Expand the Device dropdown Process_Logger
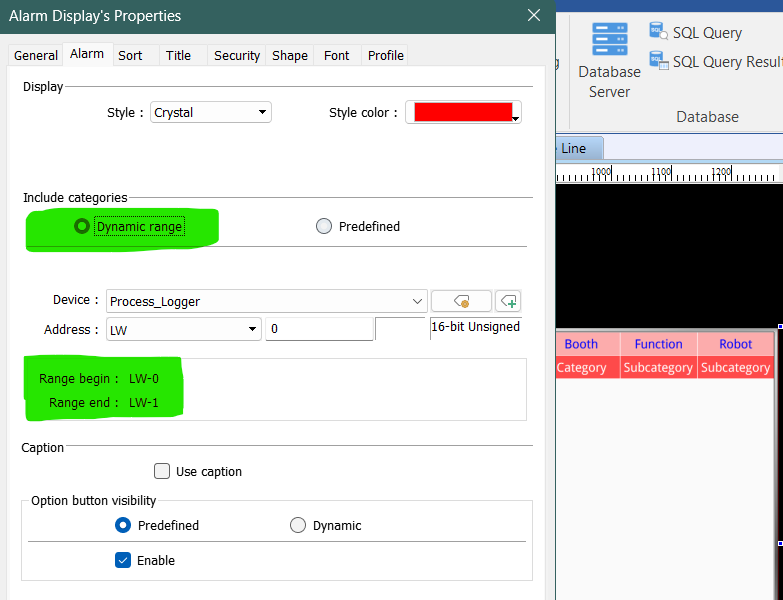Screen dimensions: 783x600 point(417,301)
